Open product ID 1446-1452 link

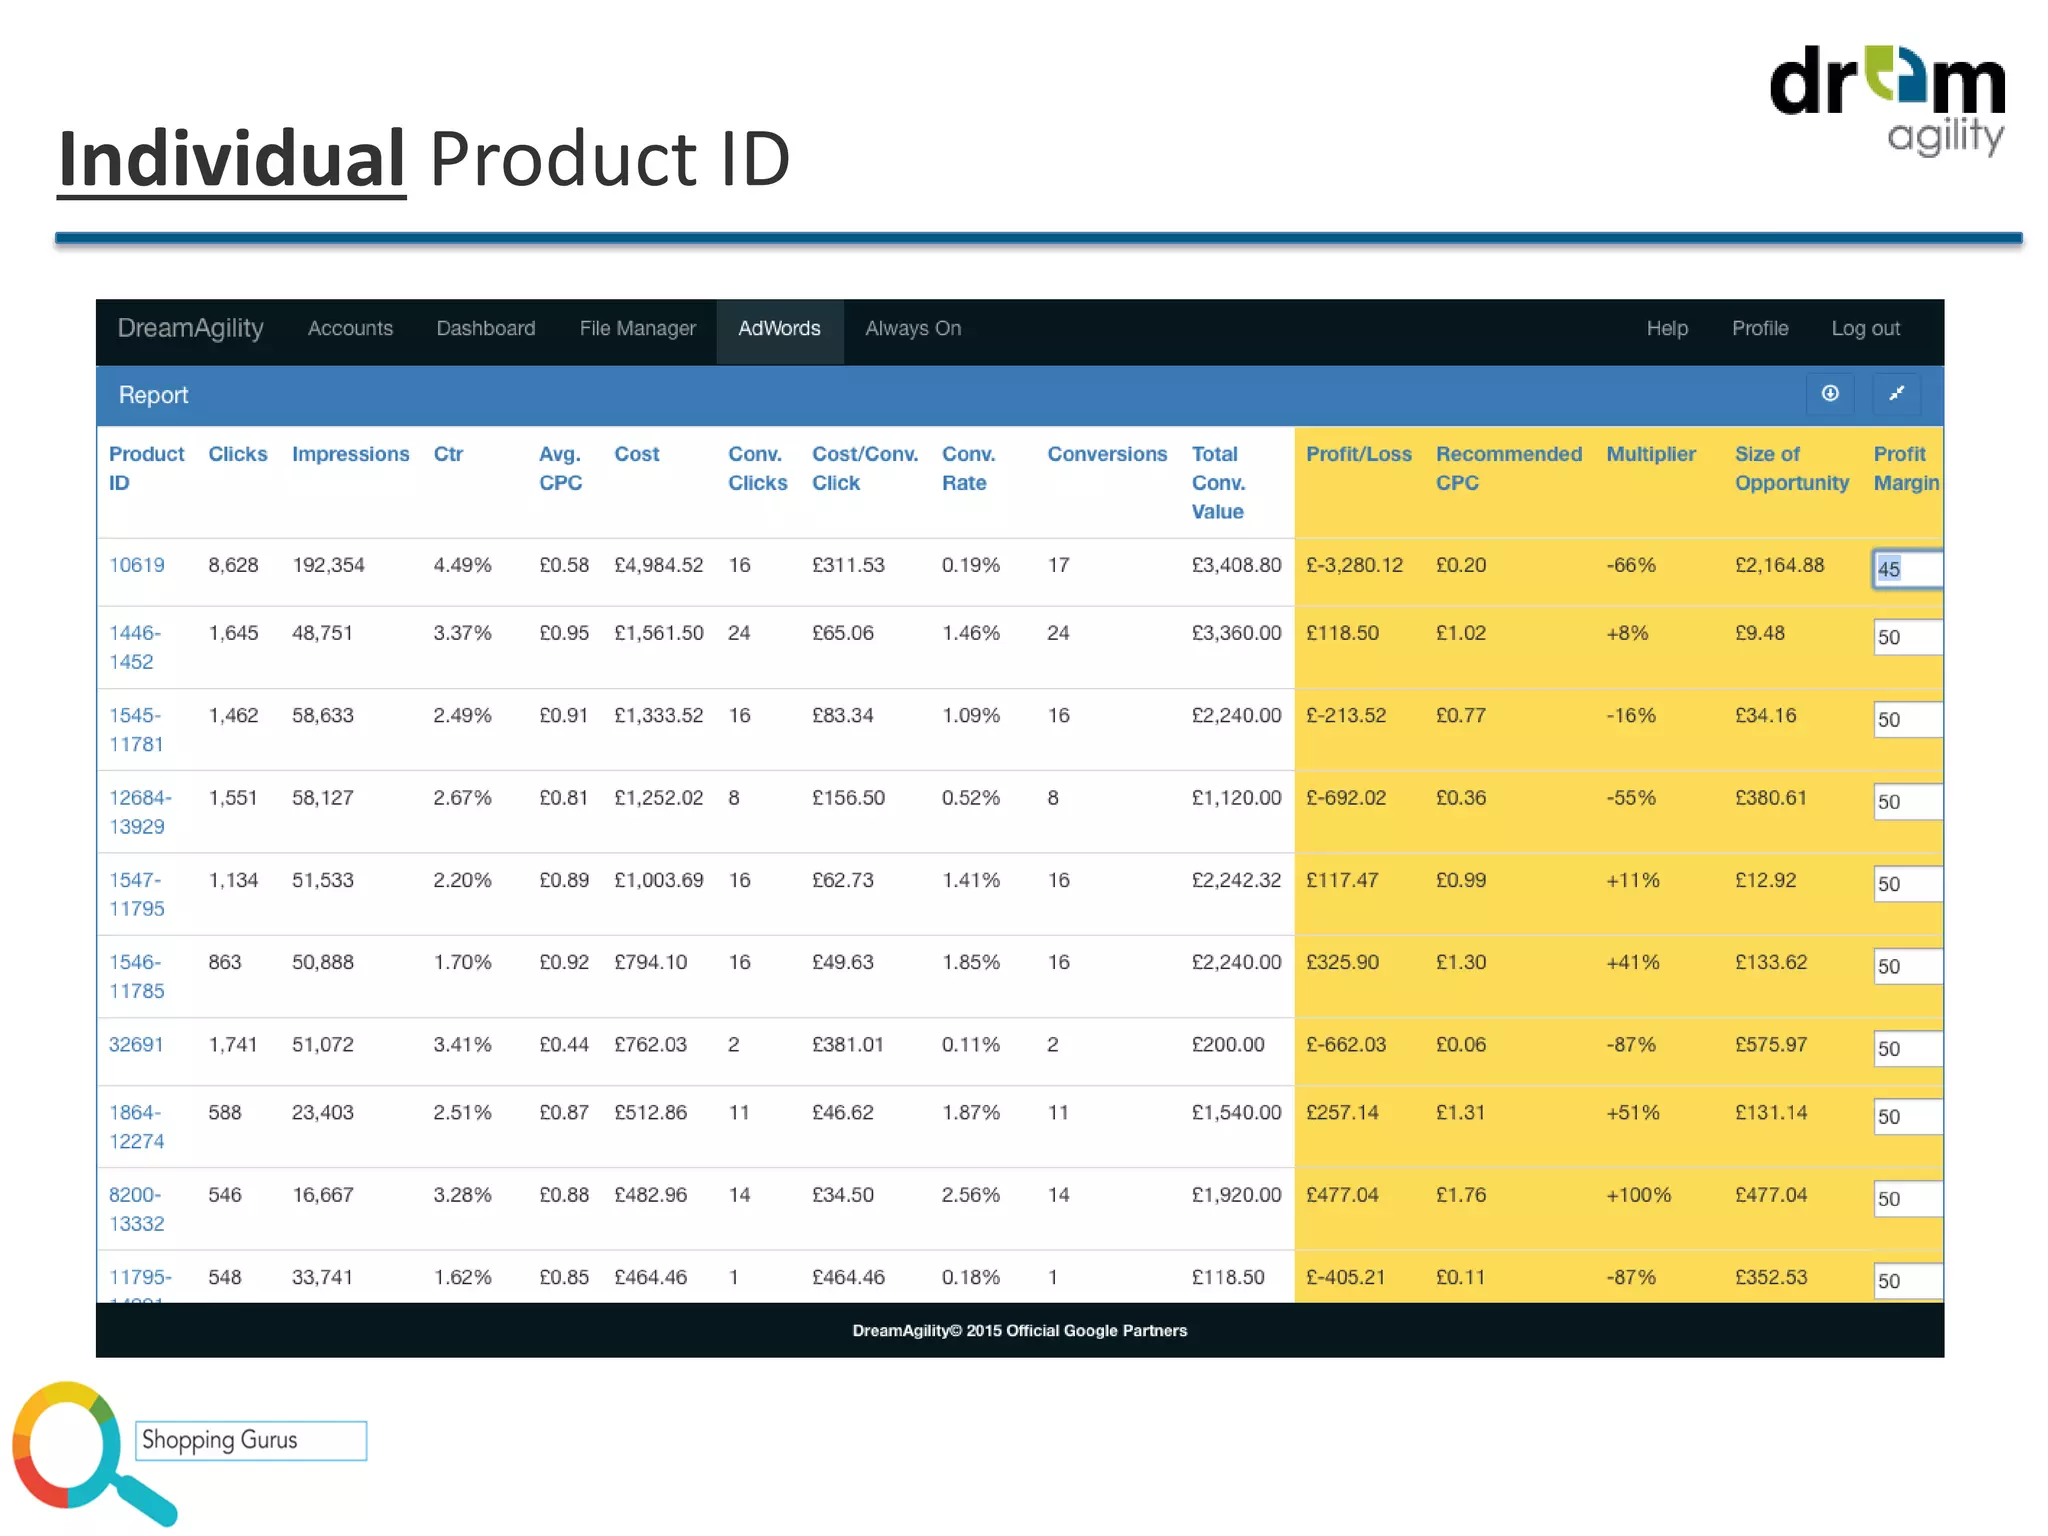tap(135, 647)
